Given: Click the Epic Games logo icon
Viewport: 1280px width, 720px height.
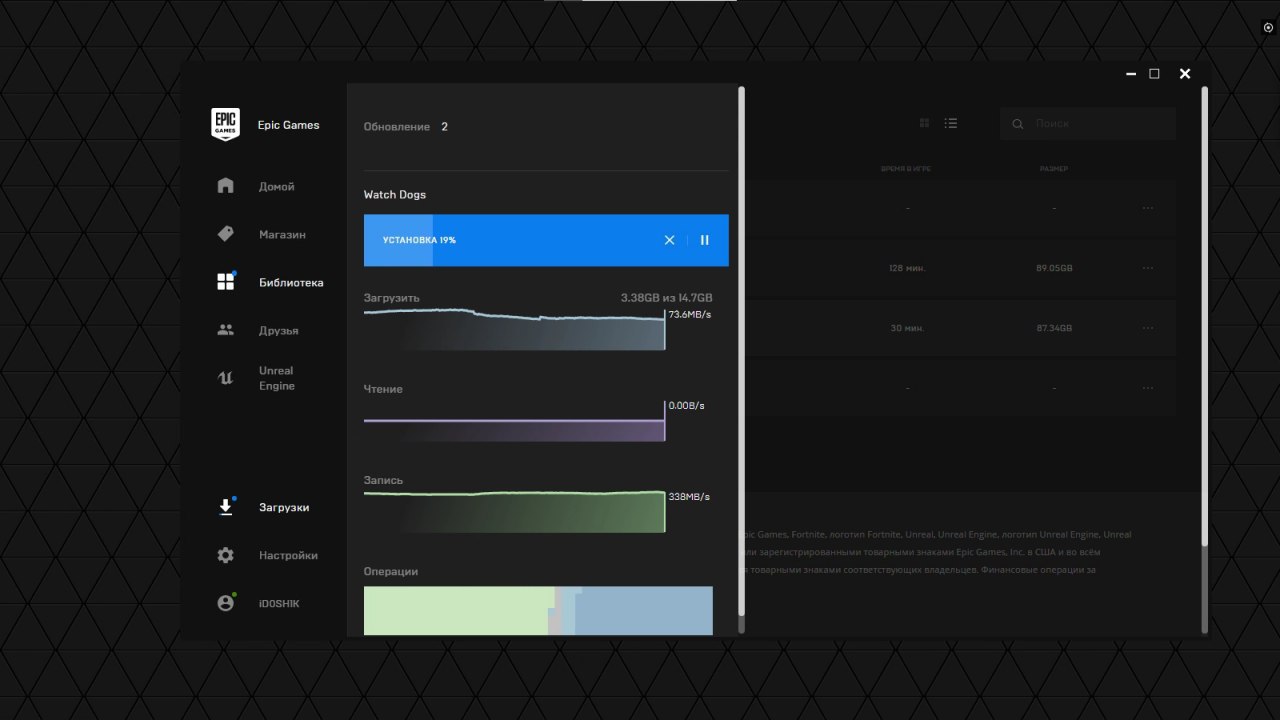Looking at the screenshot, I should click(x=225, y=125).
